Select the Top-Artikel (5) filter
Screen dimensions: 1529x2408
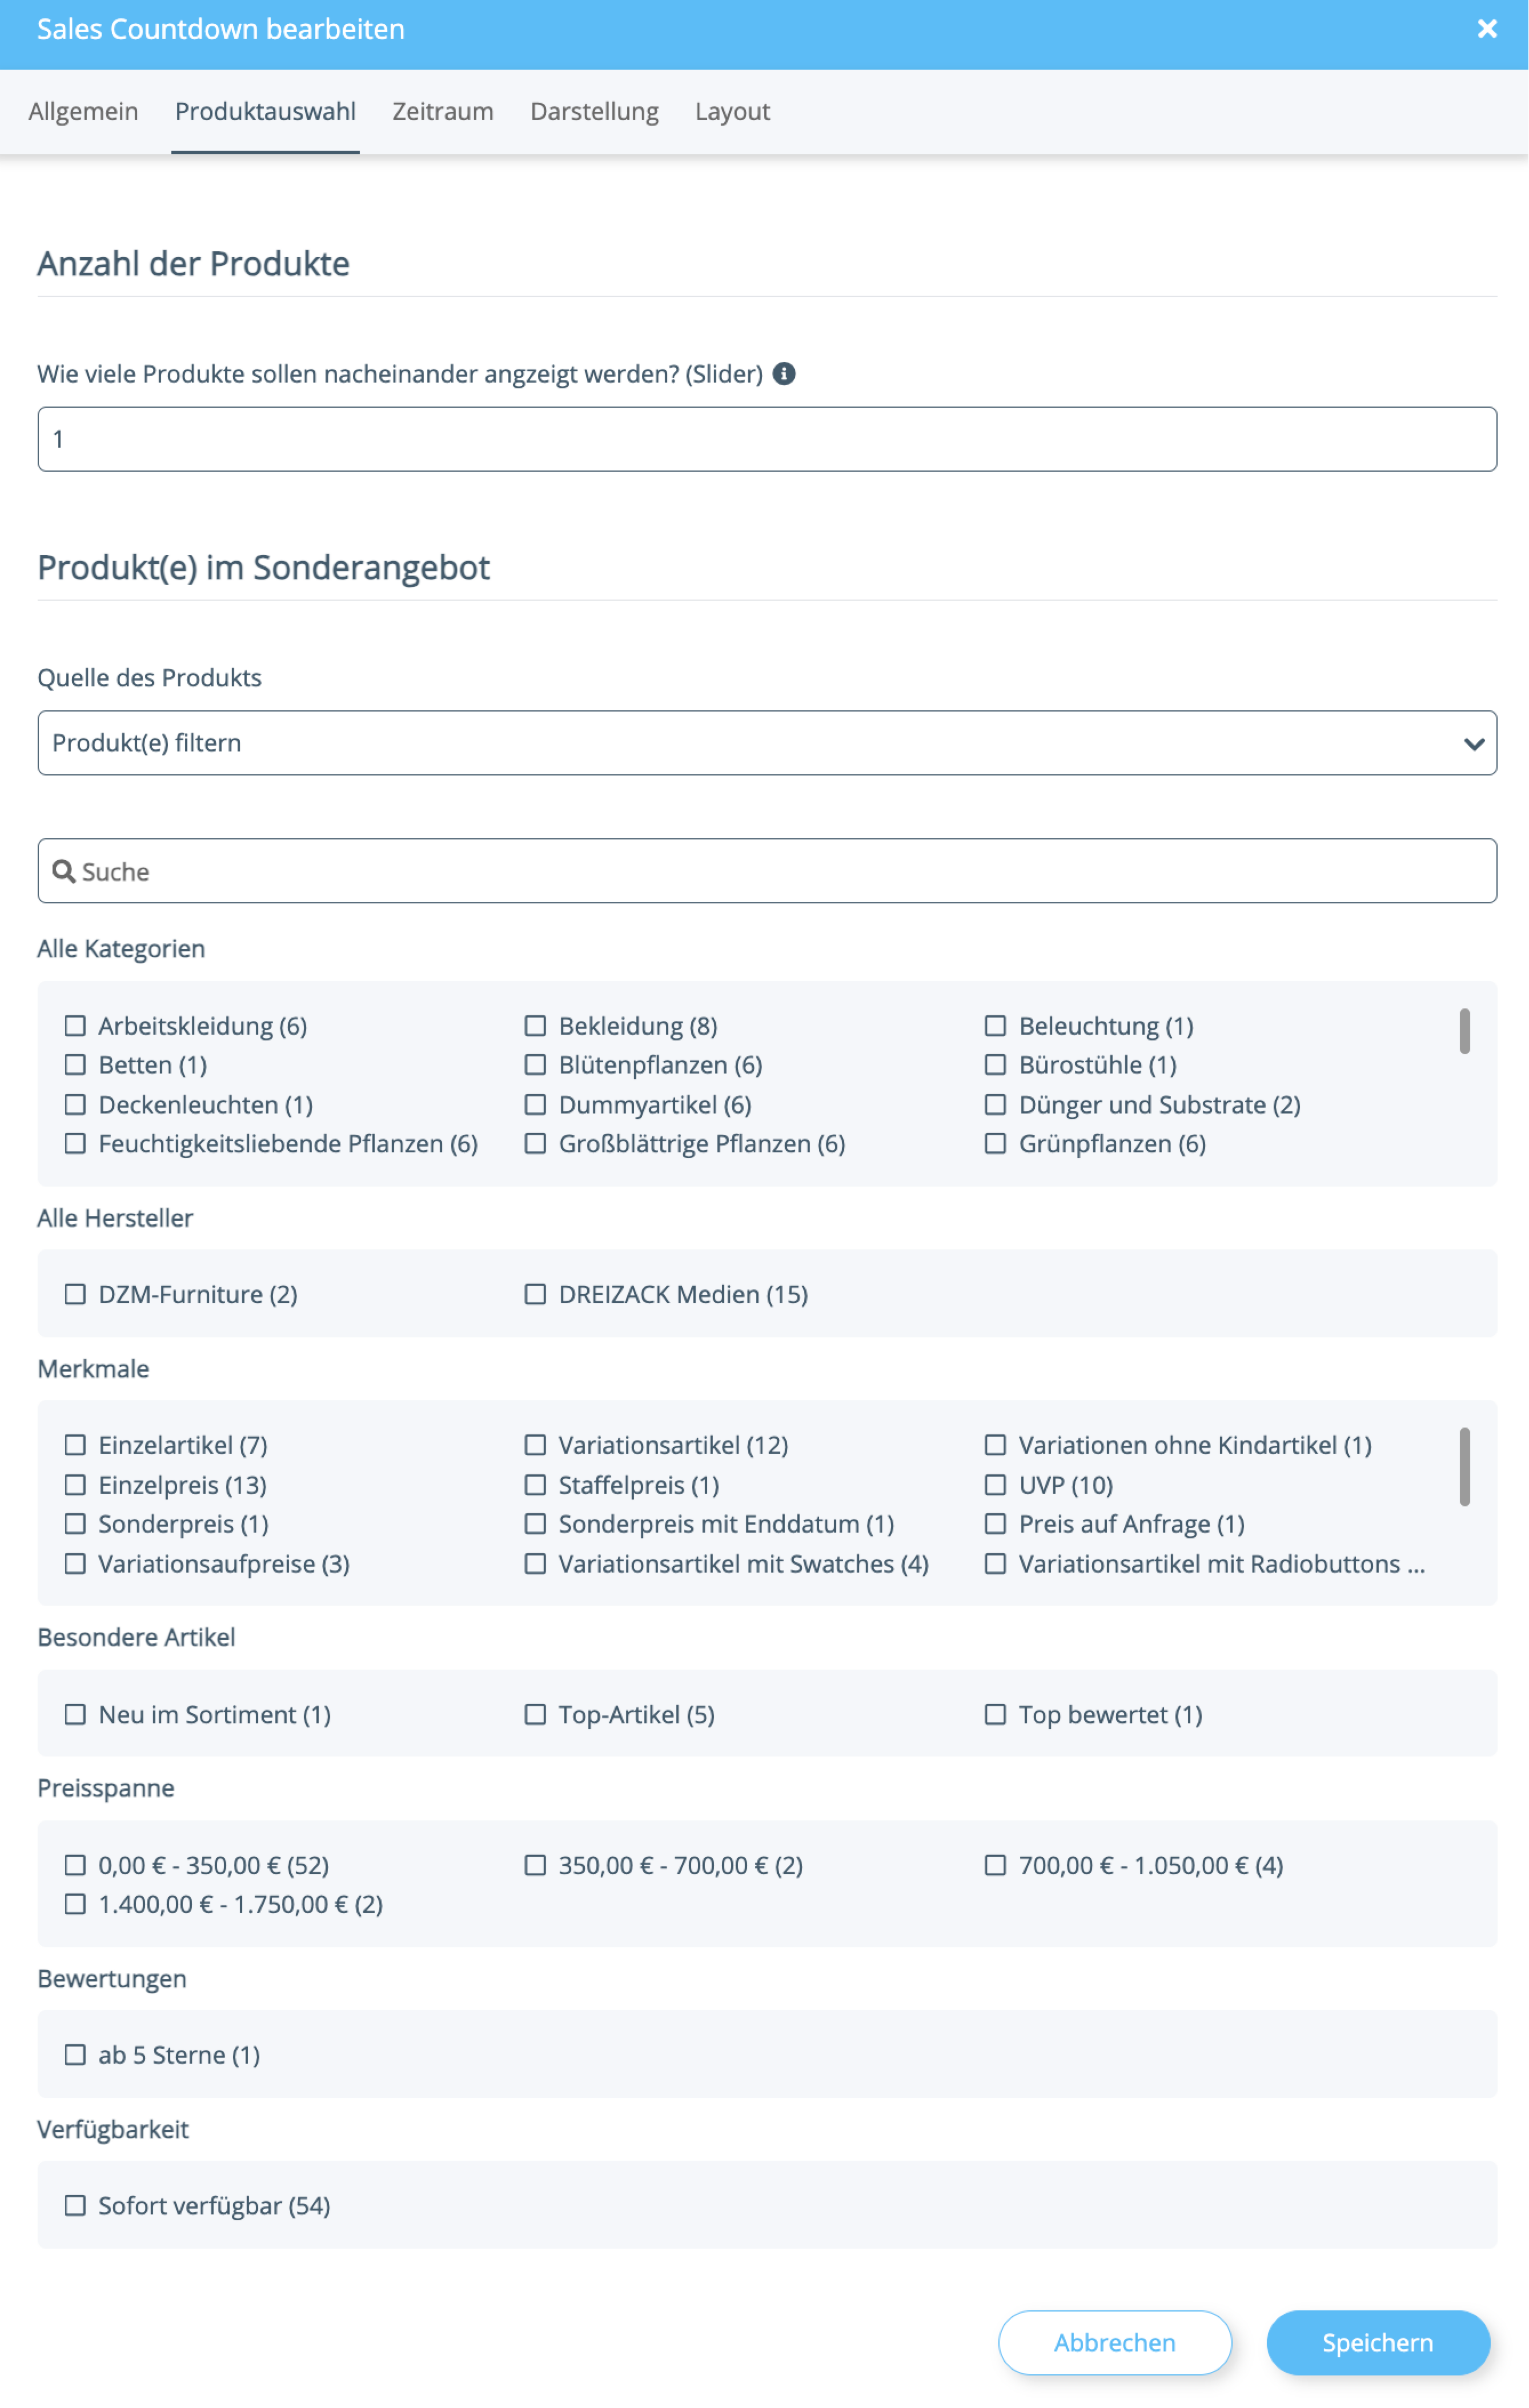[x=534, y=1714]
